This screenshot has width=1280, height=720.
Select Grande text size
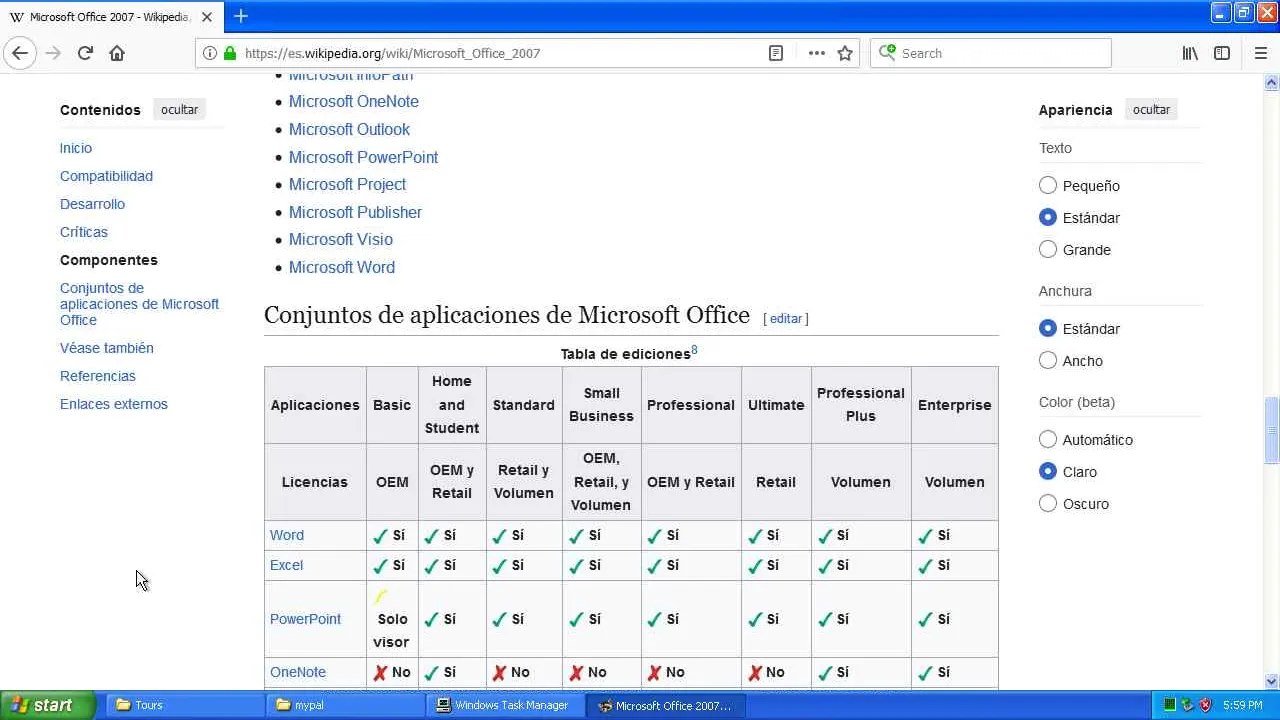[1048, 249]
